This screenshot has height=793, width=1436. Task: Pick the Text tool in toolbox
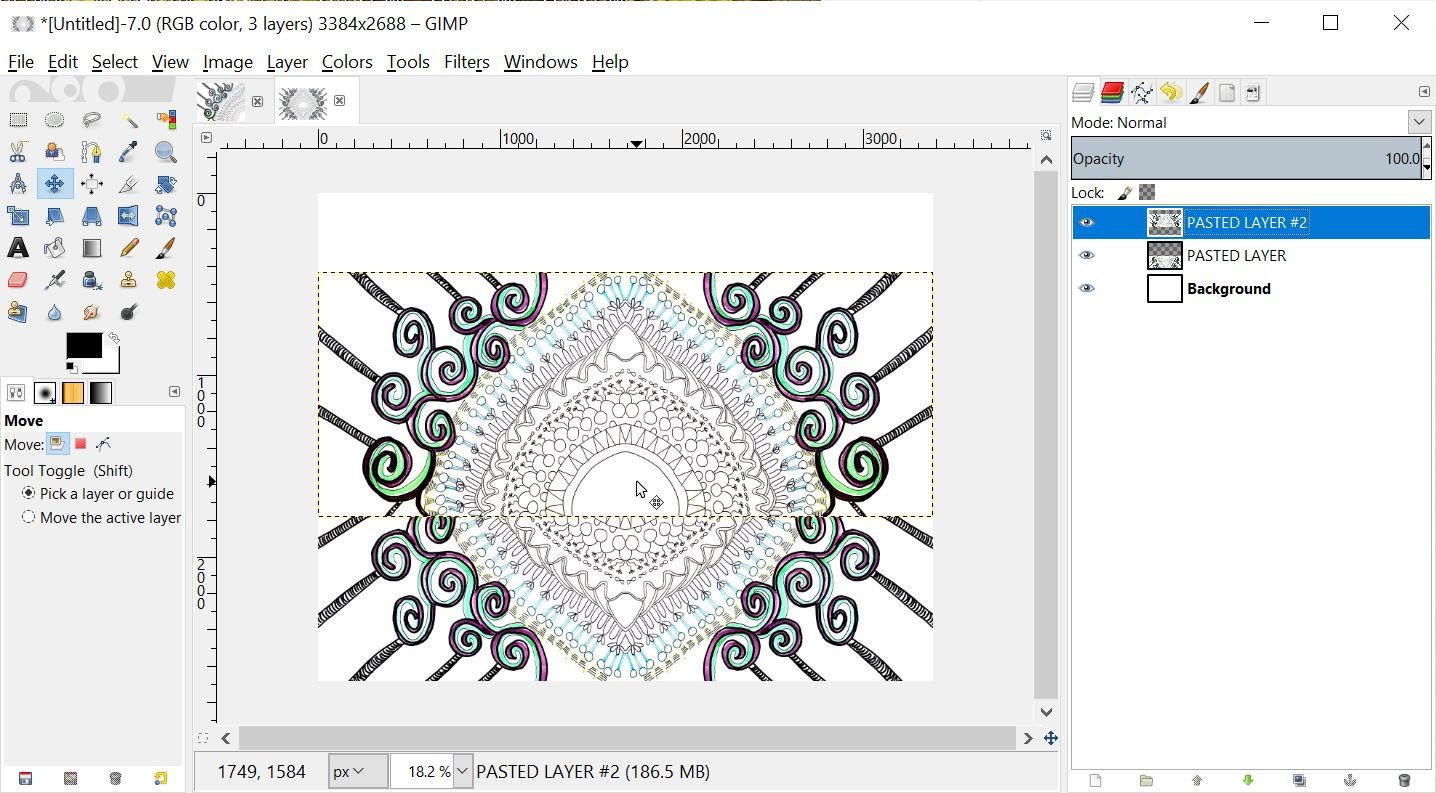click(x=18, y=248)
